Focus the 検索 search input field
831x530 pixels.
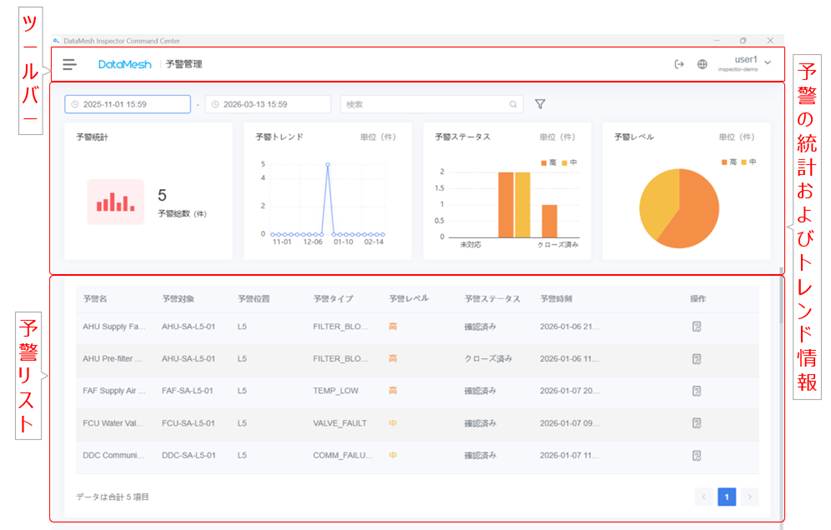point(425,104)
